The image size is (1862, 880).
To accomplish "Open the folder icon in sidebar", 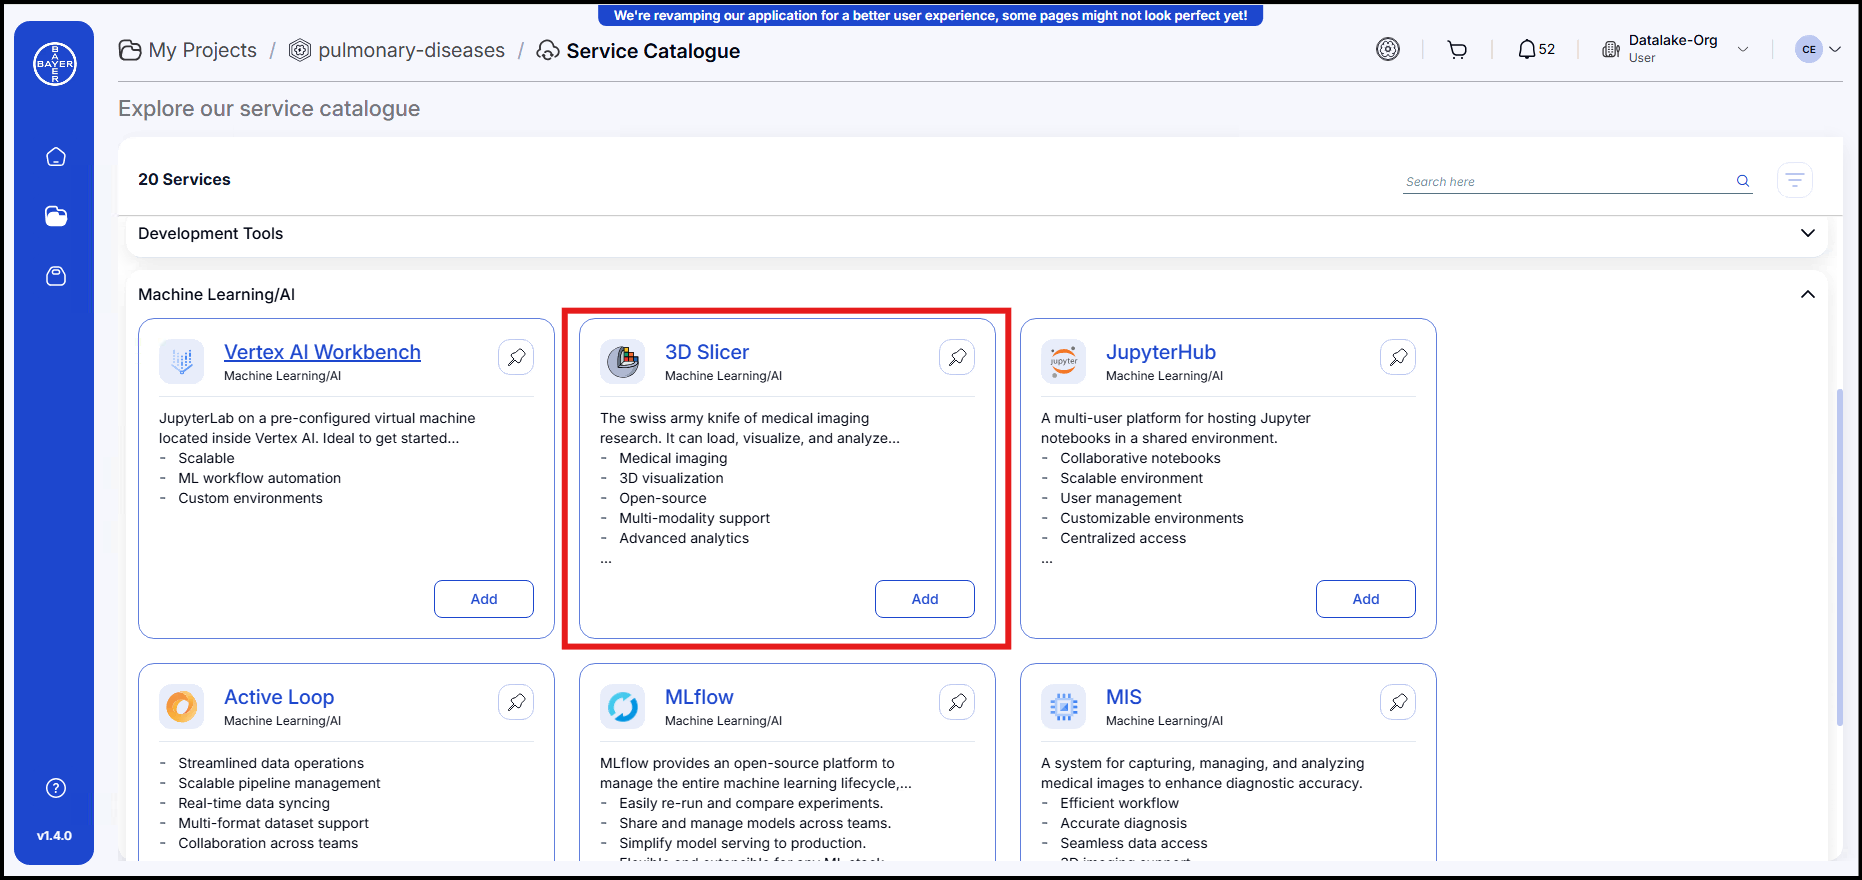I will 56,216.
